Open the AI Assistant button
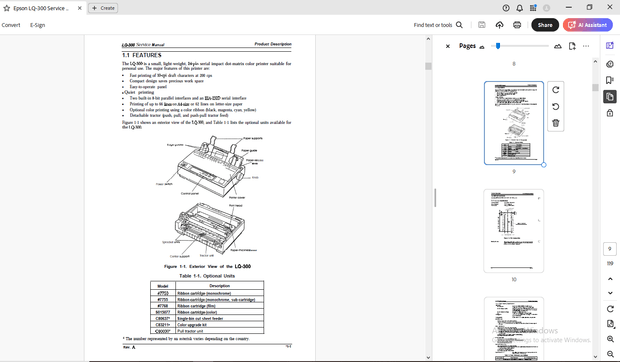 (588, 25)
